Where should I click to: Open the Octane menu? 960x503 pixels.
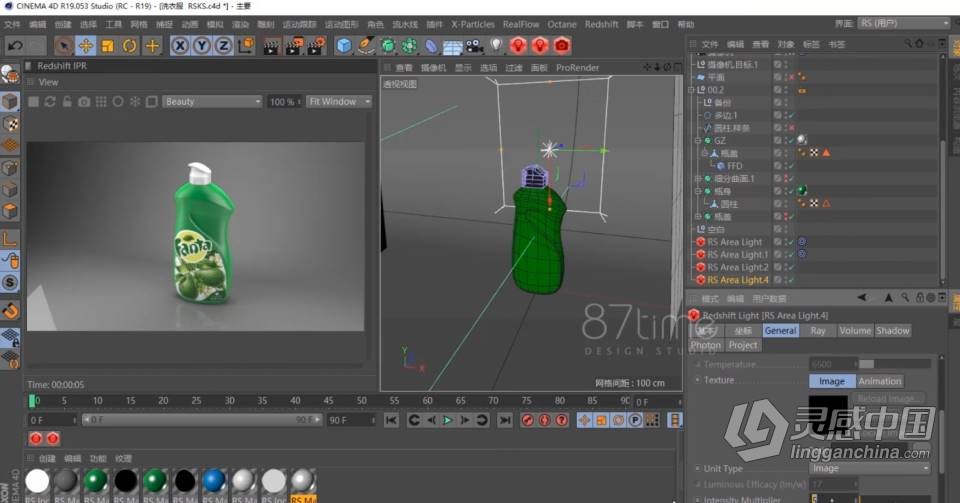561,24
